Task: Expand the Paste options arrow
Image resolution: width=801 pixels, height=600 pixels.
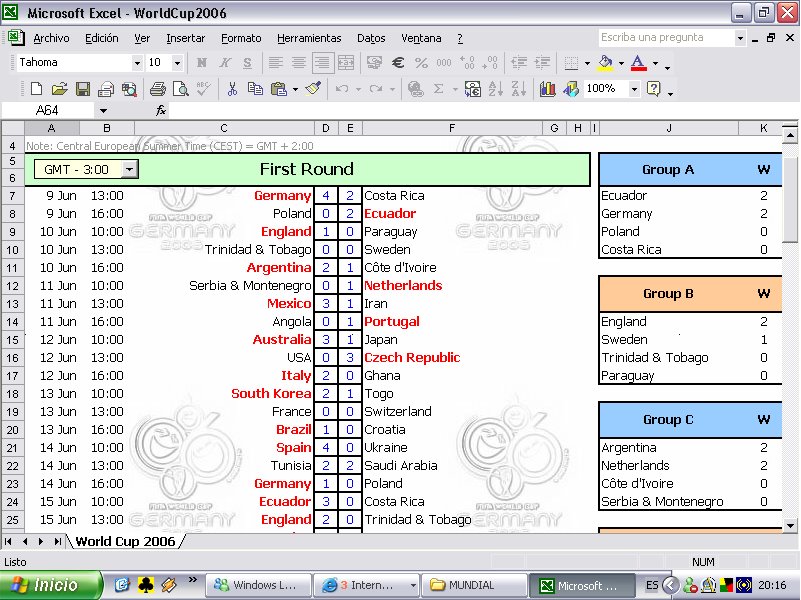Action: pos(295,89)
